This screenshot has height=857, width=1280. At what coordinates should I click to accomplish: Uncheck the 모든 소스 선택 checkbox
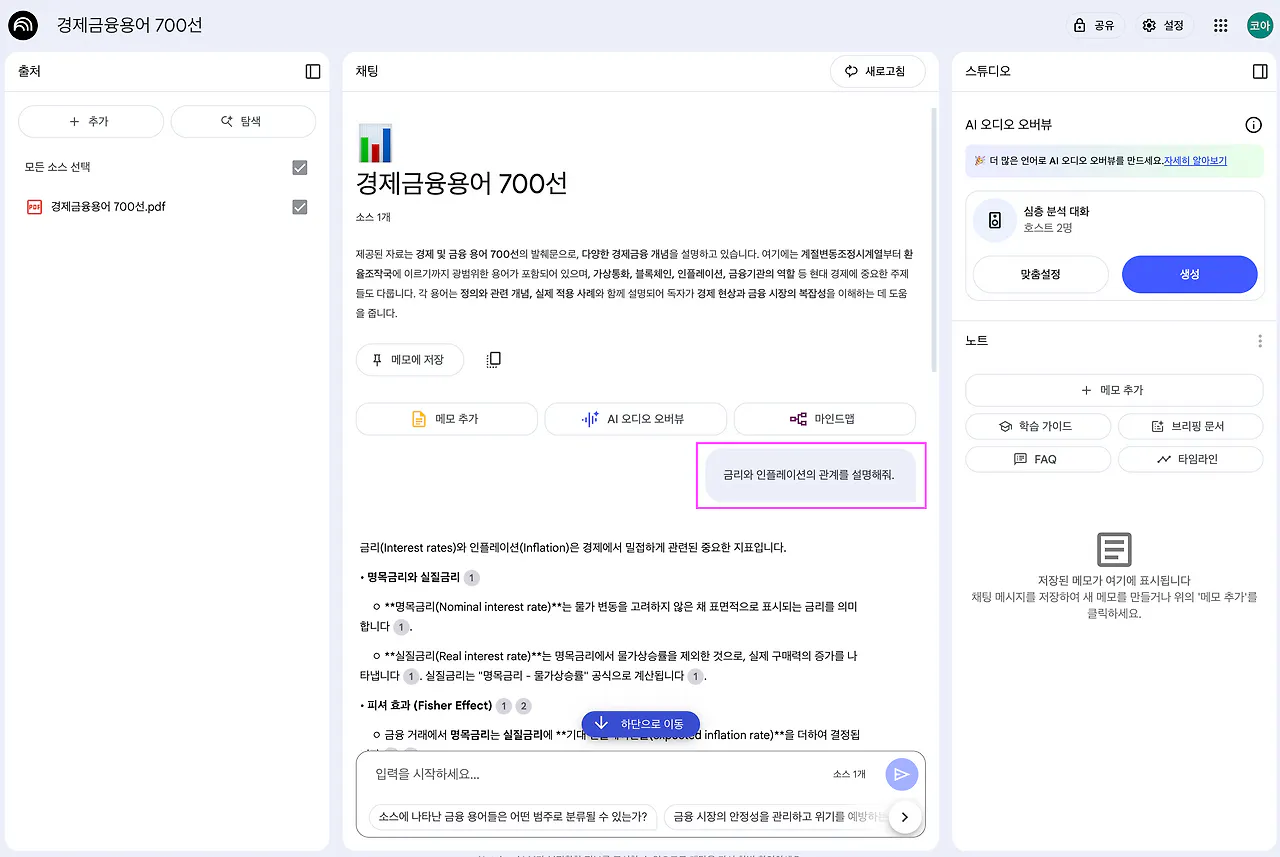pos(299,167)
